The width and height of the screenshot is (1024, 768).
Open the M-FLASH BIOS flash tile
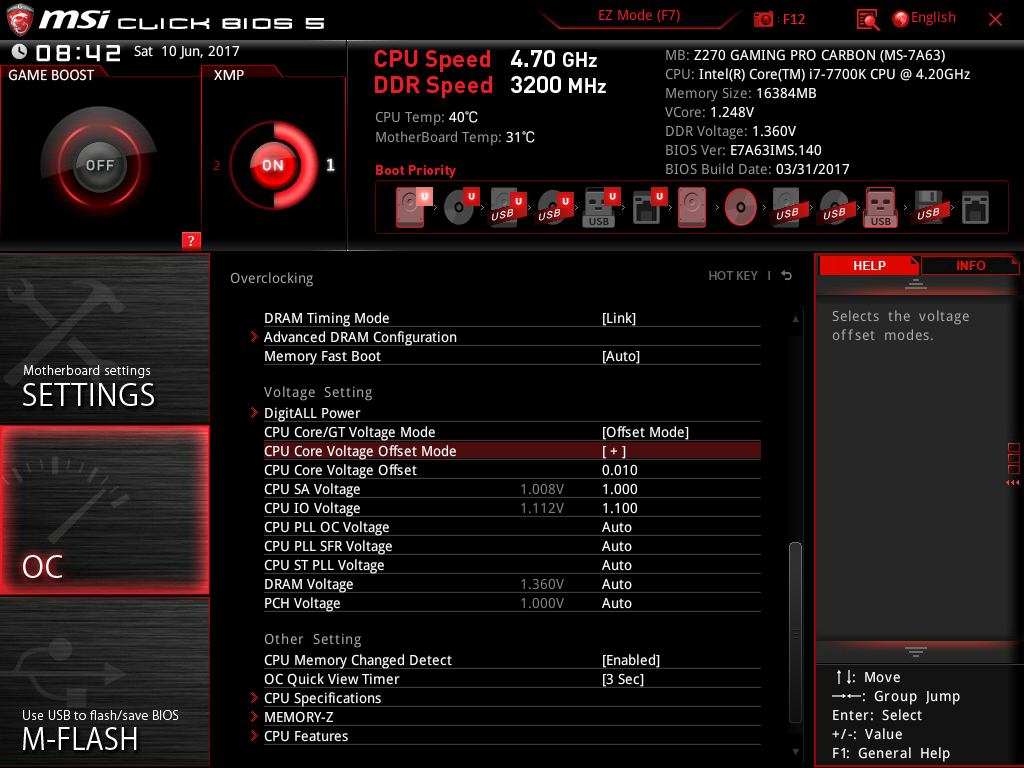point(104,682)
